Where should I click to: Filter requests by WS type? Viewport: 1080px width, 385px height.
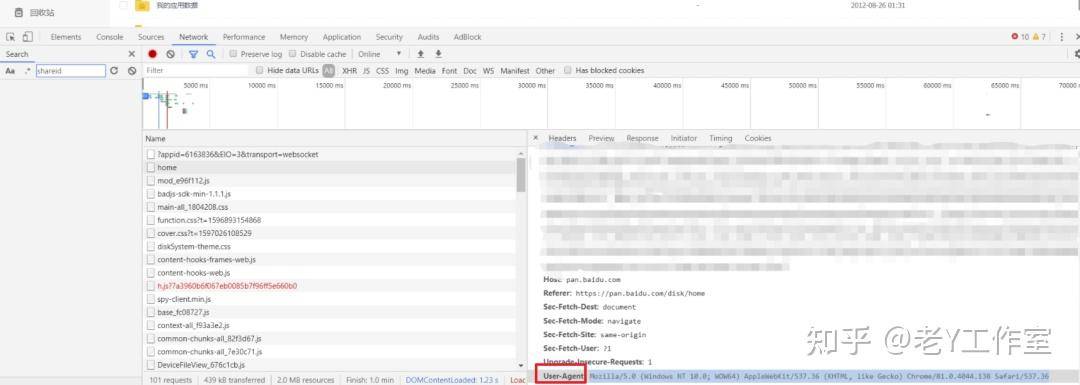488,70
